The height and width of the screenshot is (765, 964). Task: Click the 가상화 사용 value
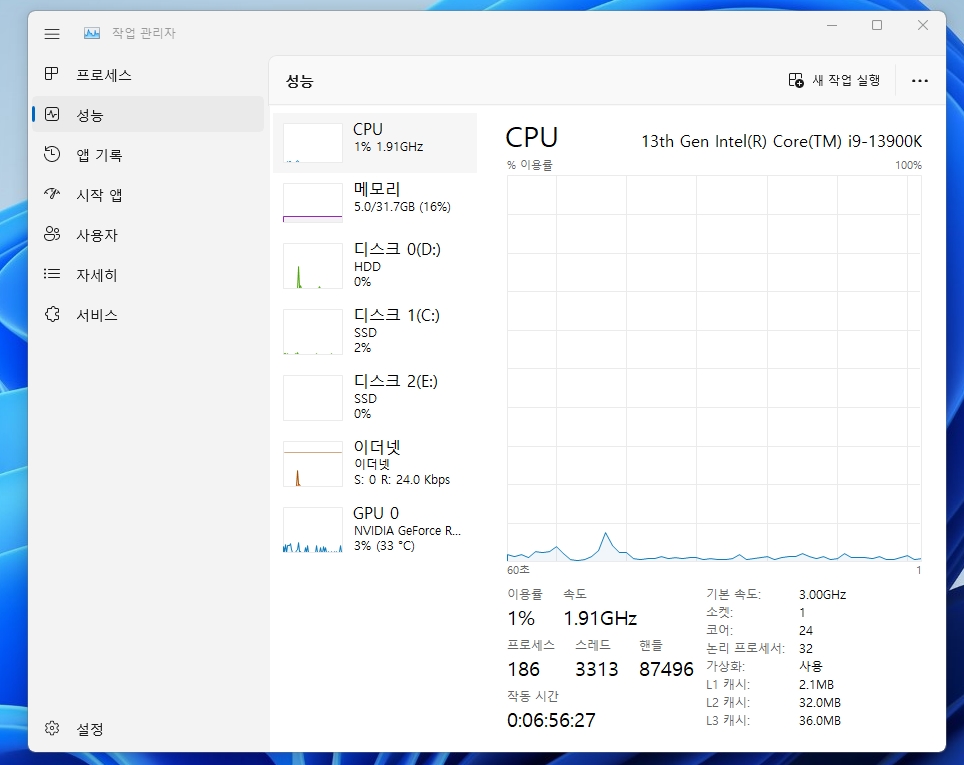tap(811, 666)
